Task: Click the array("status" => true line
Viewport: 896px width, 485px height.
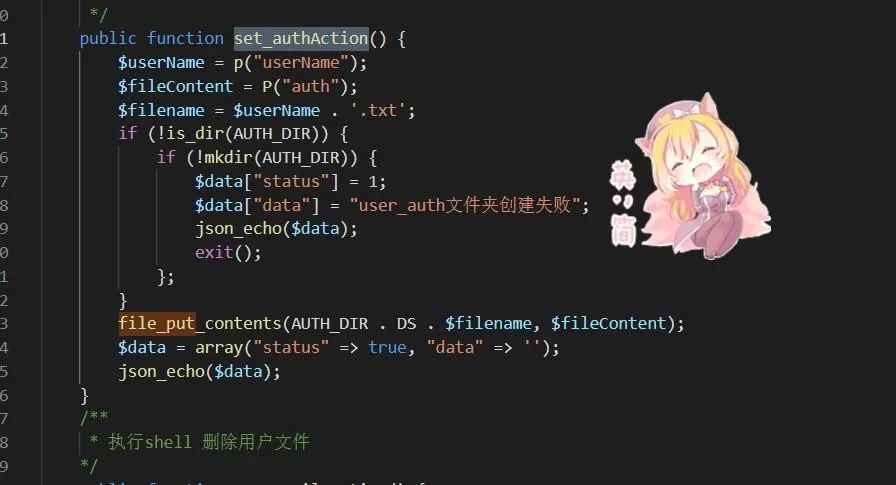Action: (338, 348)
